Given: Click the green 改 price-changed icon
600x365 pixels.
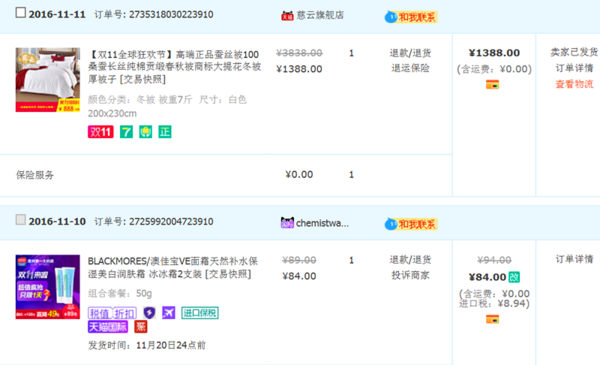Looking at the screenshot, I should (x=514, y=277).
